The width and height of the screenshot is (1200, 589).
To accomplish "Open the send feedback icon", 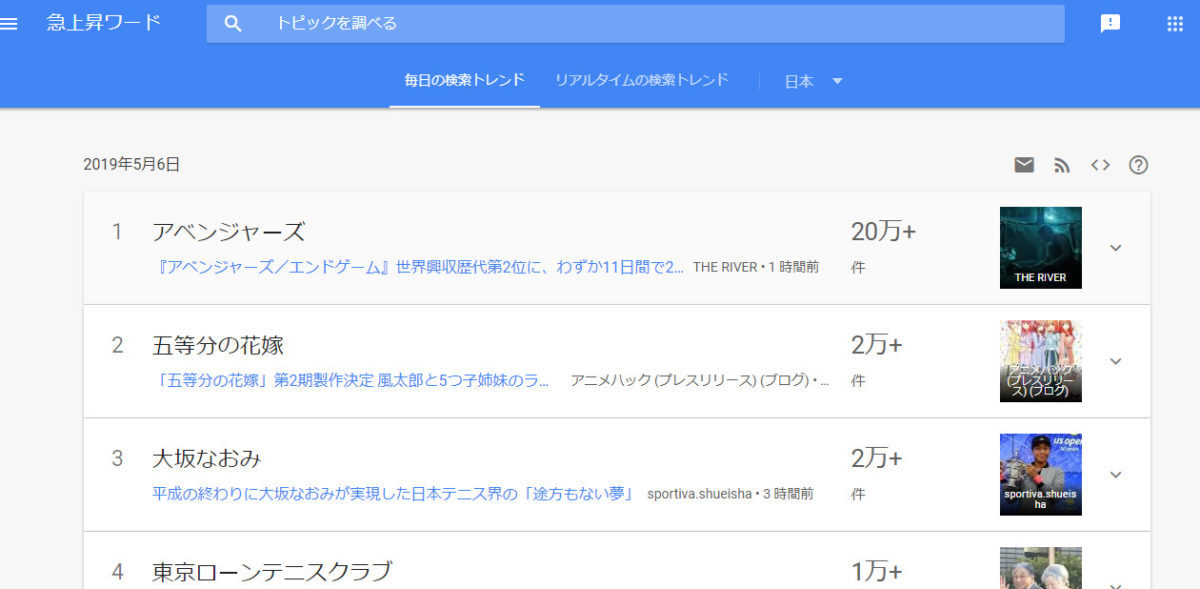I will click(1110, 24).
